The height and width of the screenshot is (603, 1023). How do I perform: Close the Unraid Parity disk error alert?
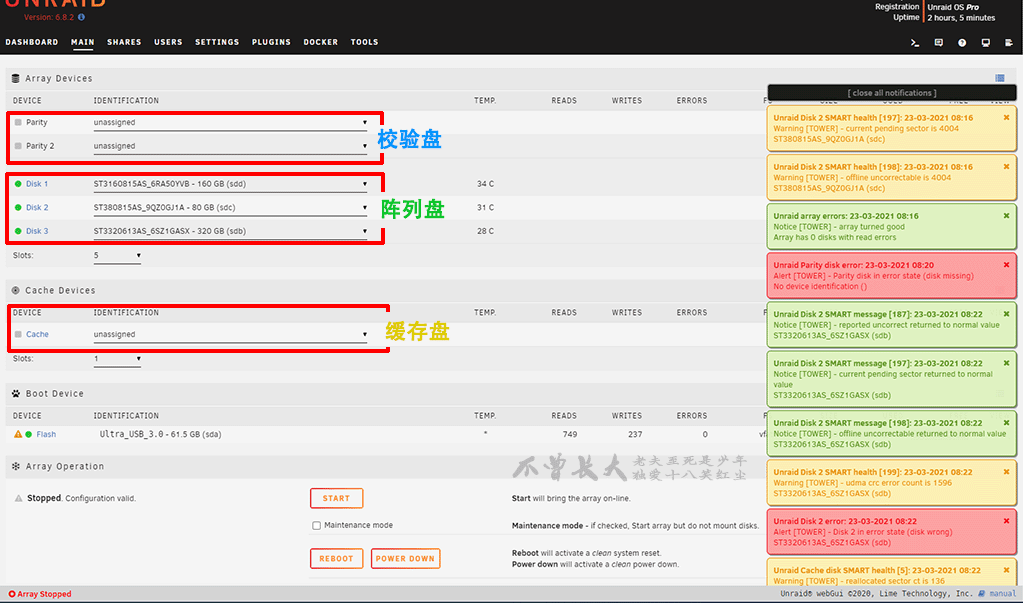coord(1006,265)
